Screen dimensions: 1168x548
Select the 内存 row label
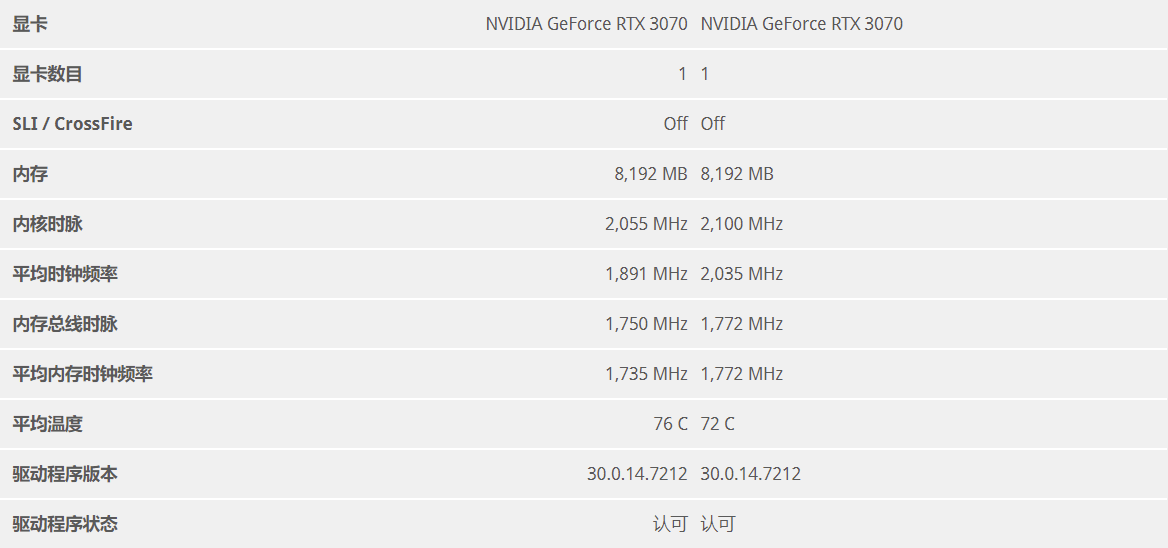30,174
